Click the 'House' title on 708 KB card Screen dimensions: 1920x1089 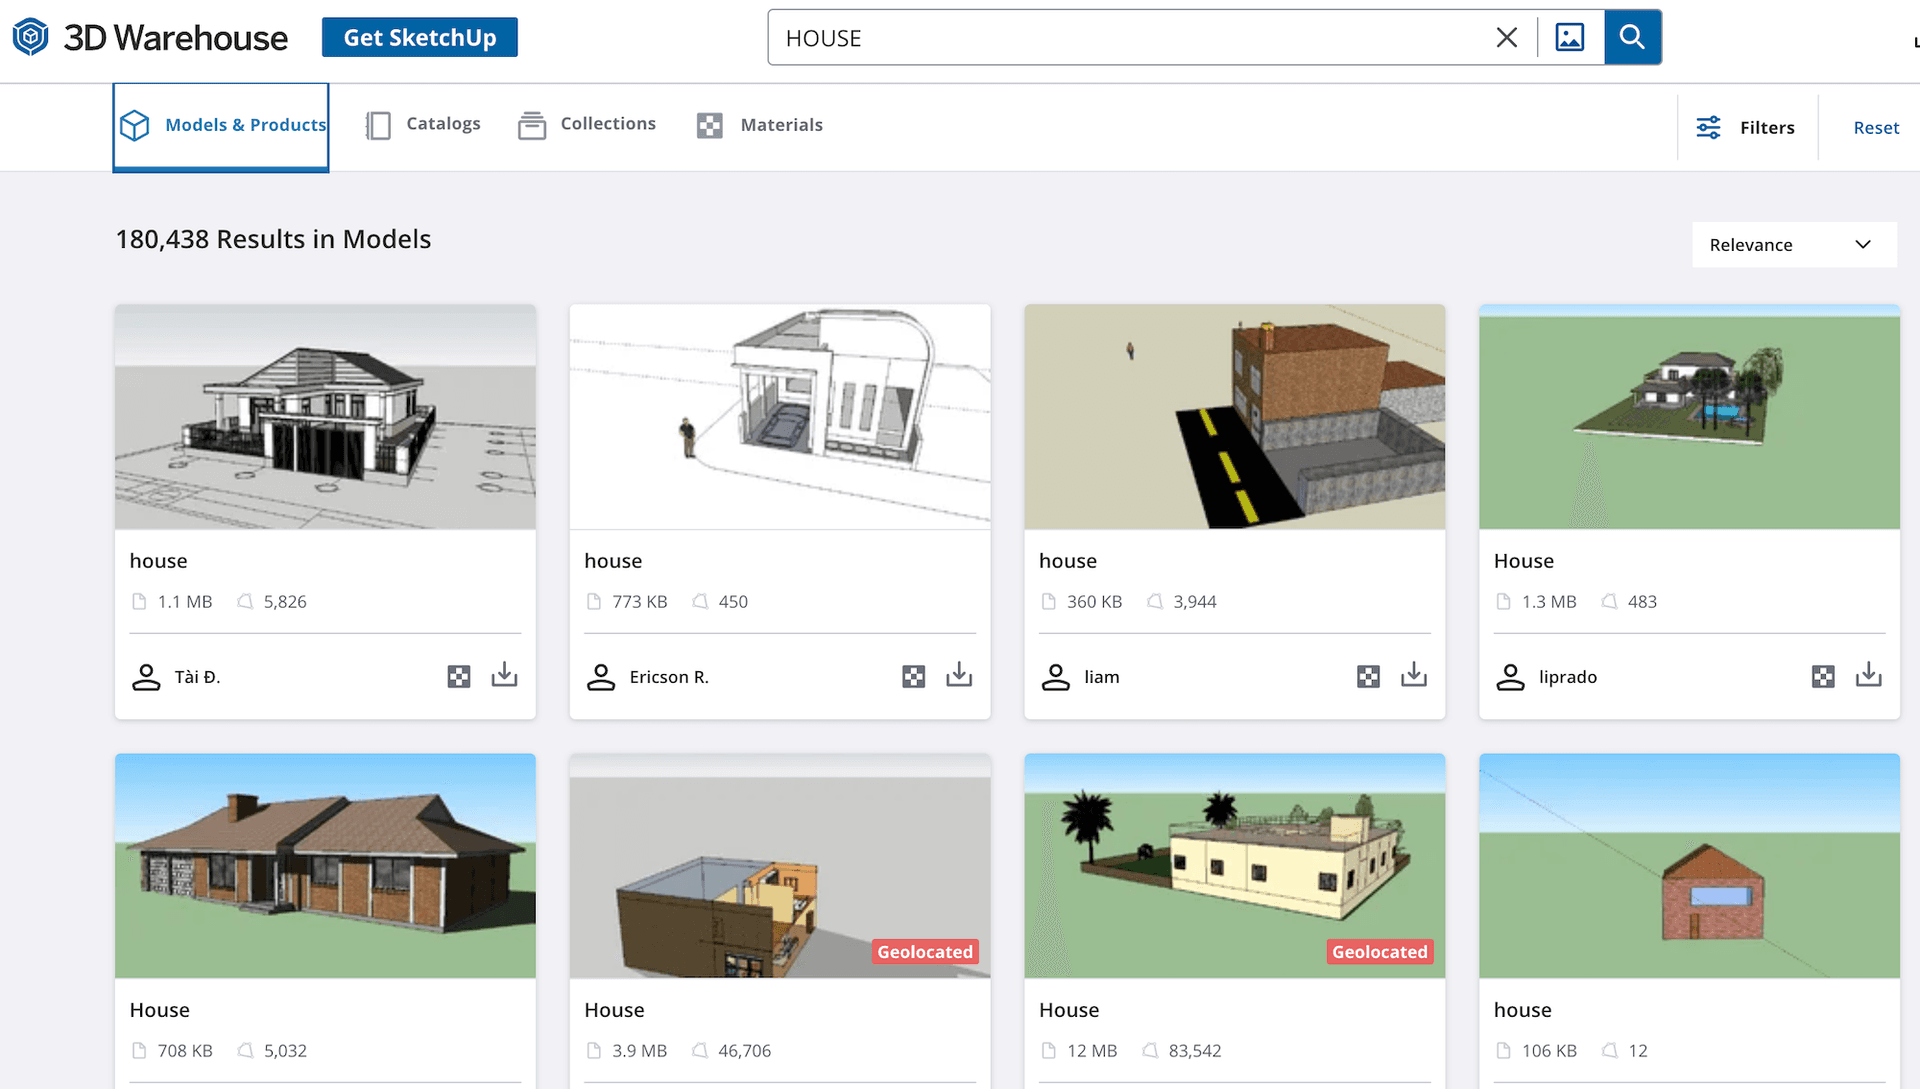tap(160, 1010)
